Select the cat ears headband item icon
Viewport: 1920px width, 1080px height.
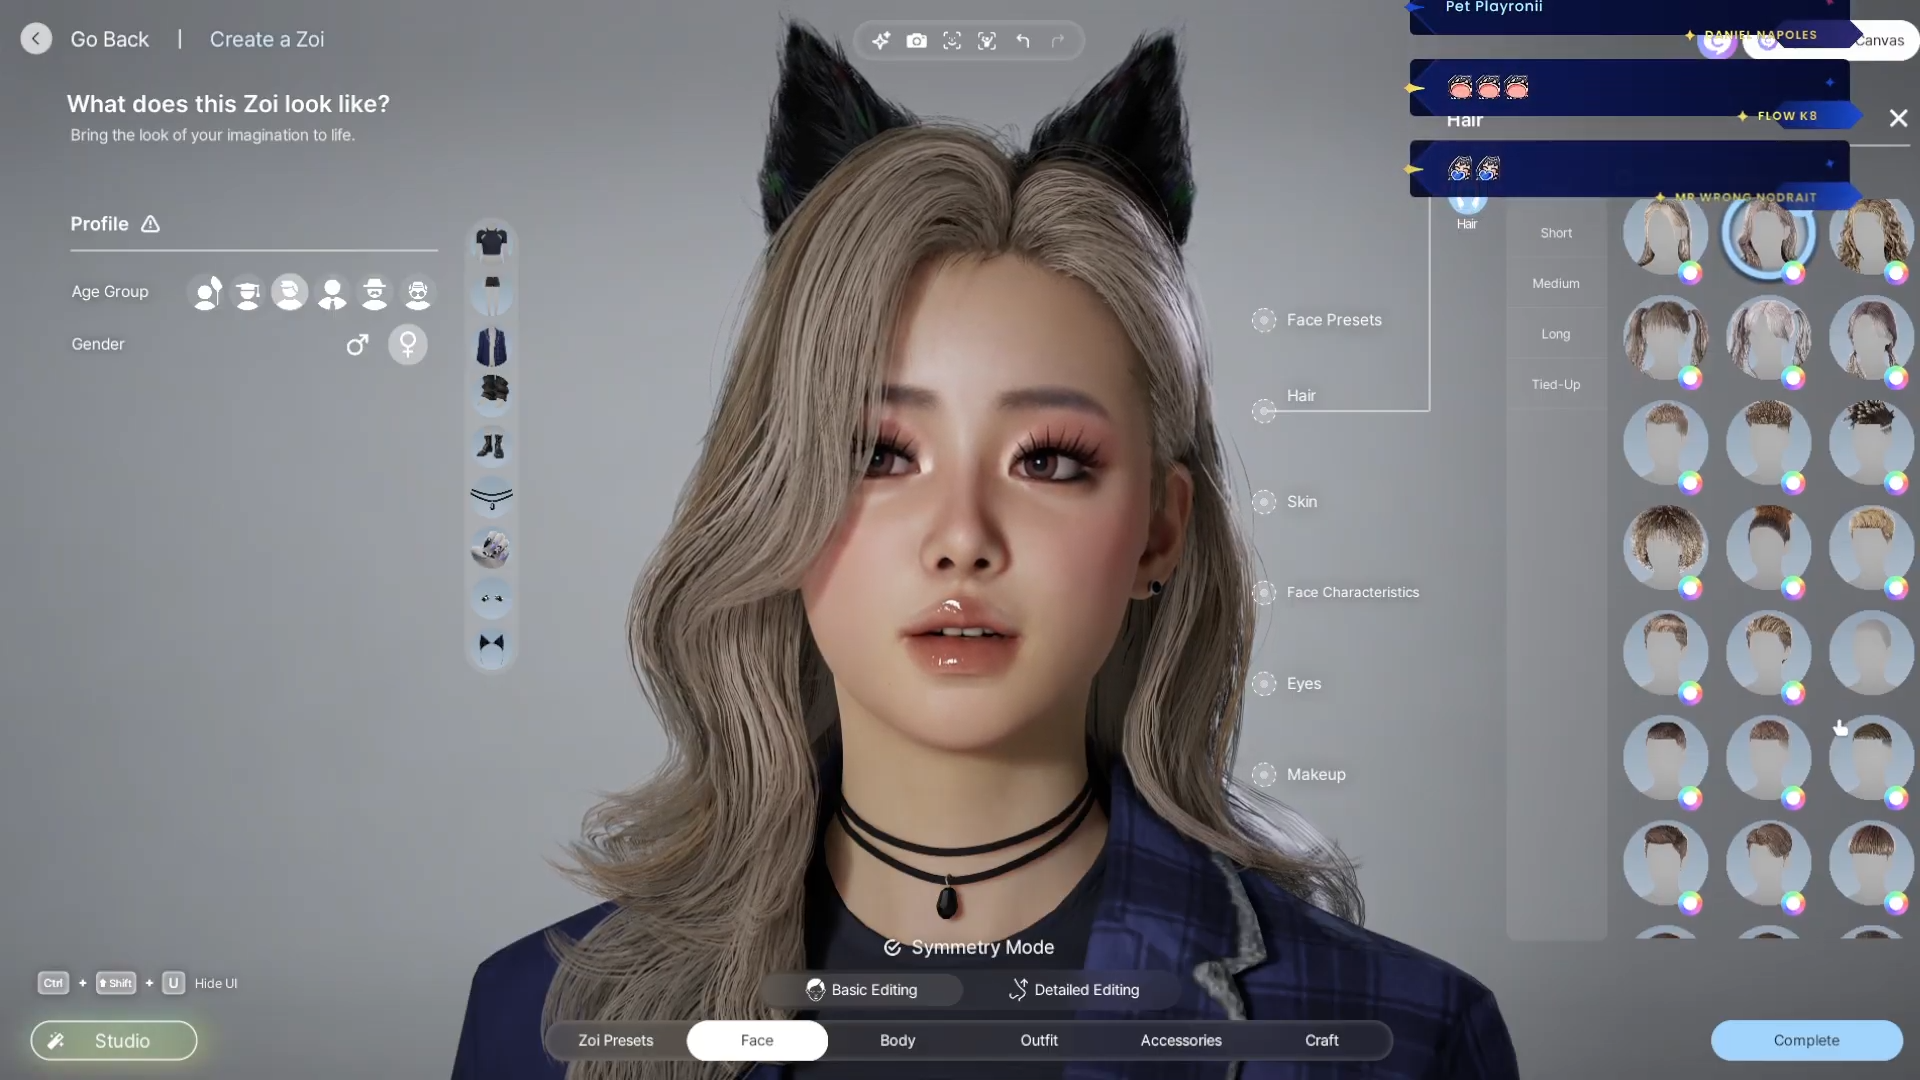pyautogui.click(x=491, y=645)
